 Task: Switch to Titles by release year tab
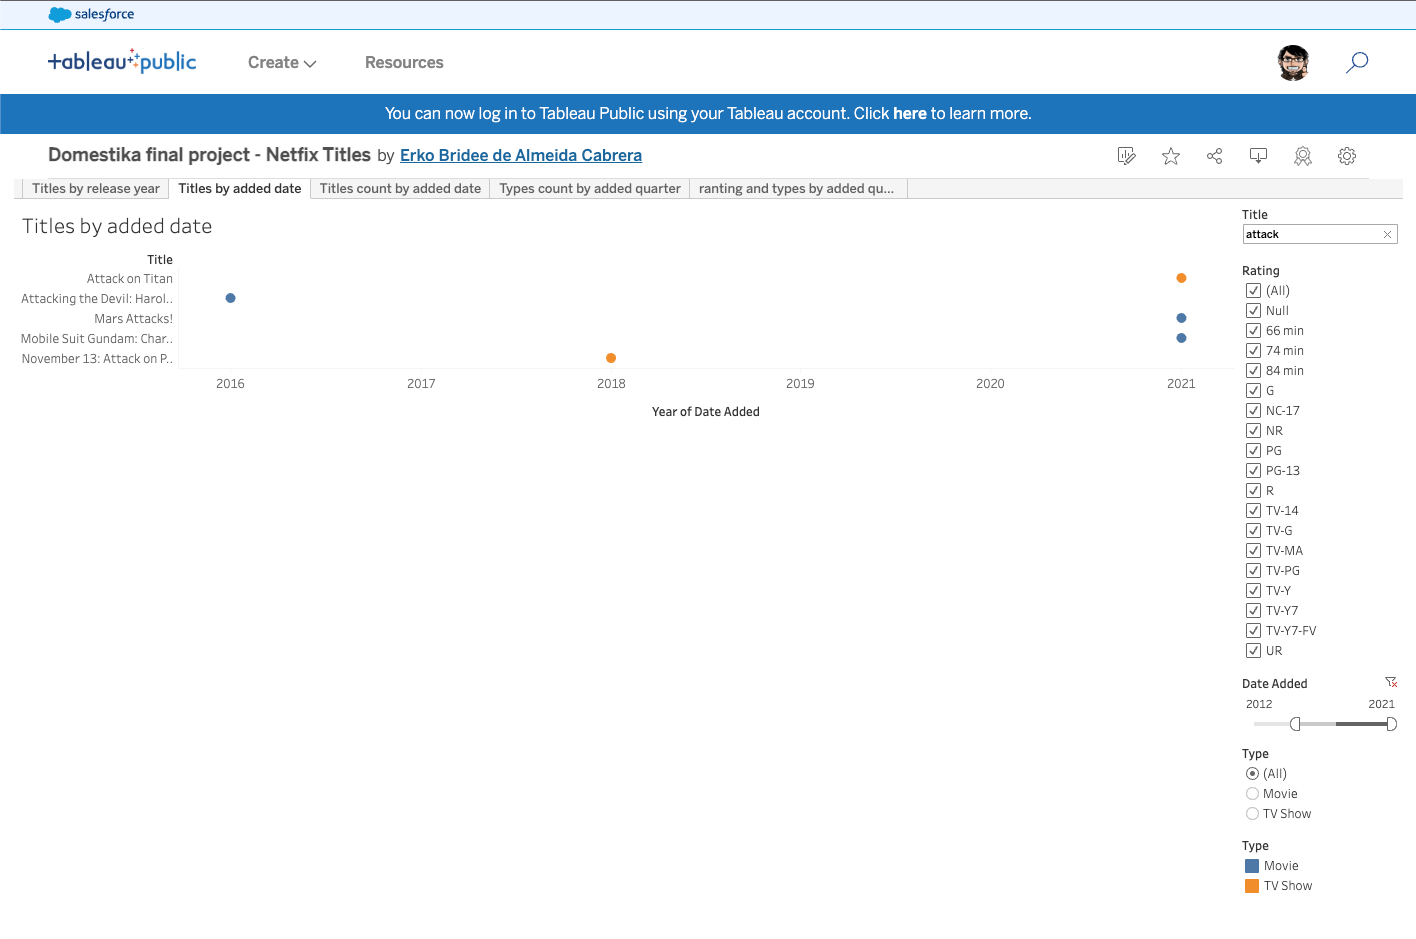(95, 189)
